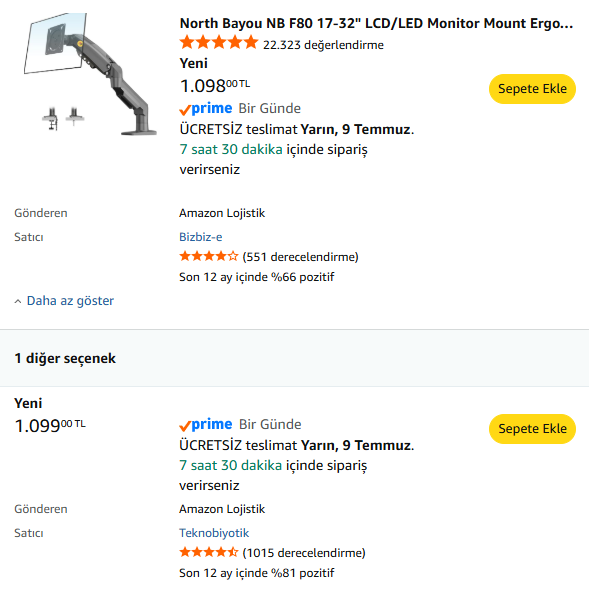The image size is (589, 596).
Task: Click the Teknobiyotik seller star rating
Action: tap(209, 552)
